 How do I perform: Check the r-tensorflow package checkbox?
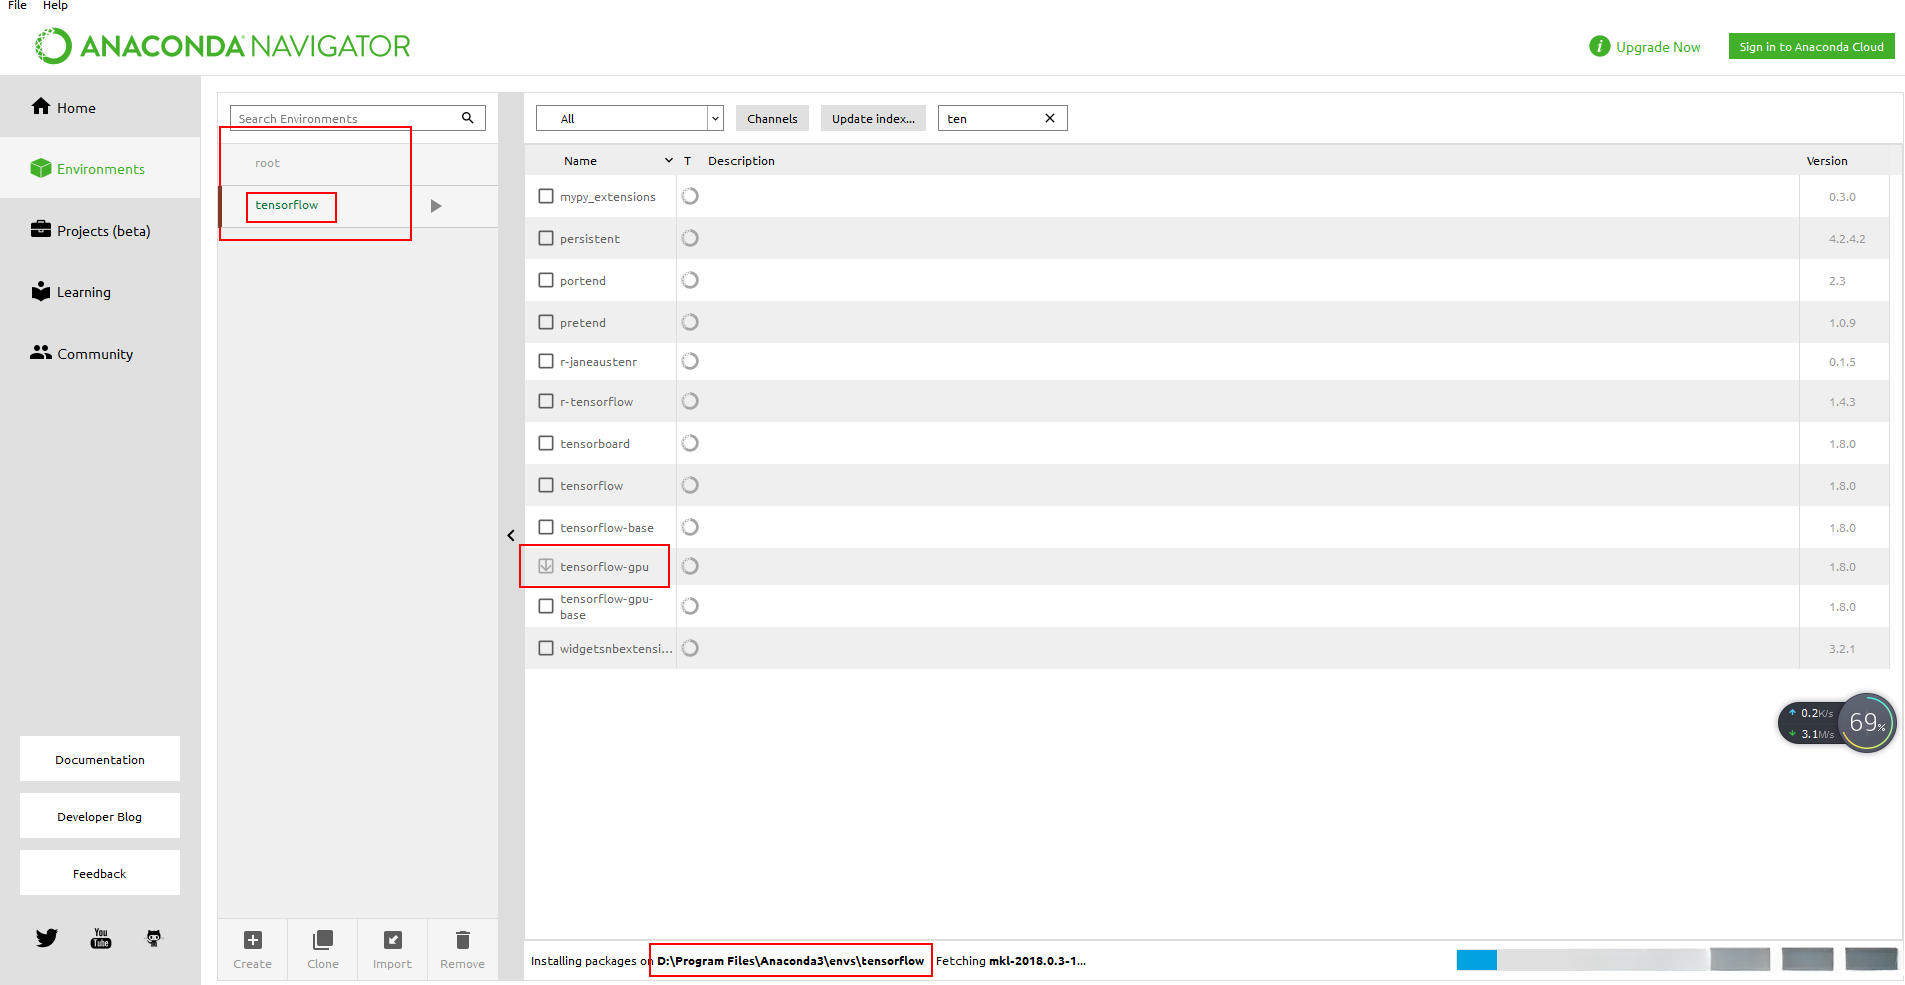tap(546, 401)
